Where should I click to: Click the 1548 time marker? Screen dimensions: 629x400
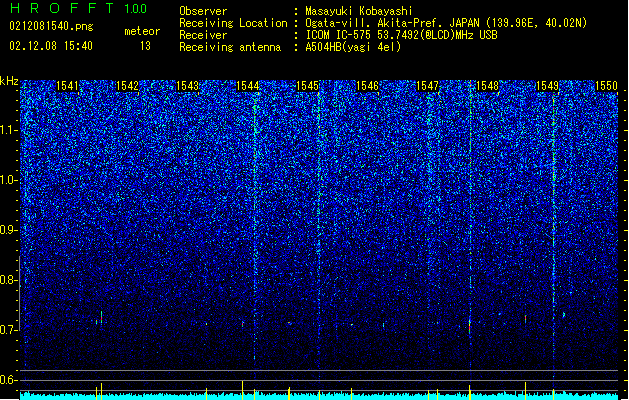click(487, 86)
